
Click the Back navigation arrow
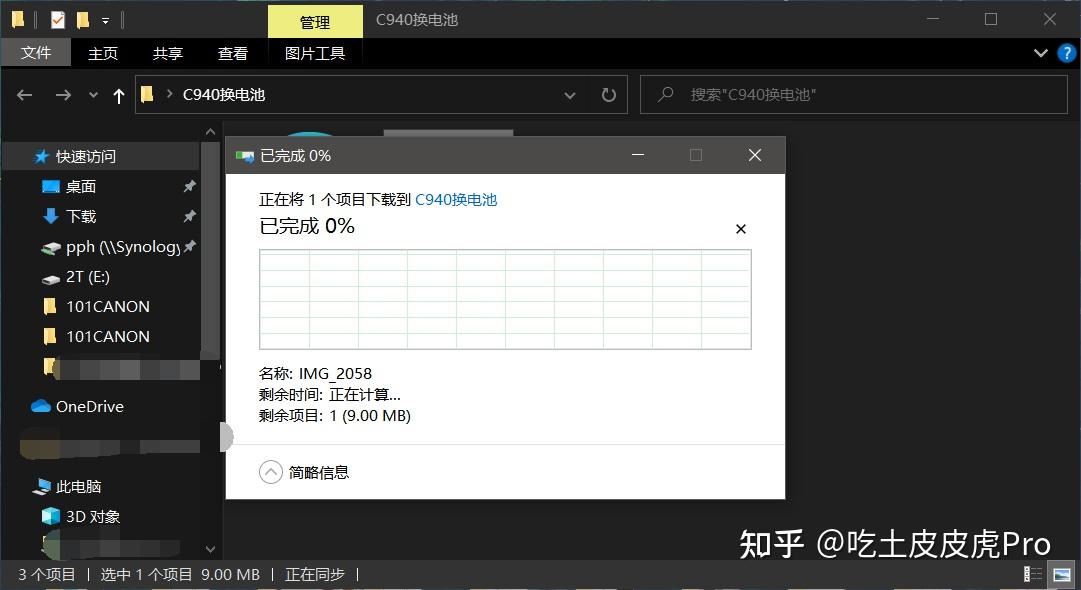(24, 94)
